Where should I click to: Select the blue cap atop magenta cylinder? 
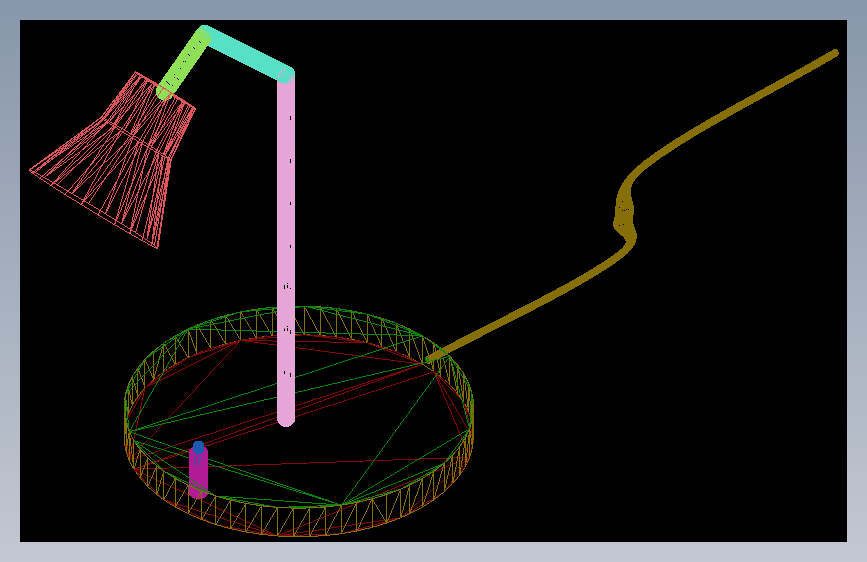coord(199,447)
